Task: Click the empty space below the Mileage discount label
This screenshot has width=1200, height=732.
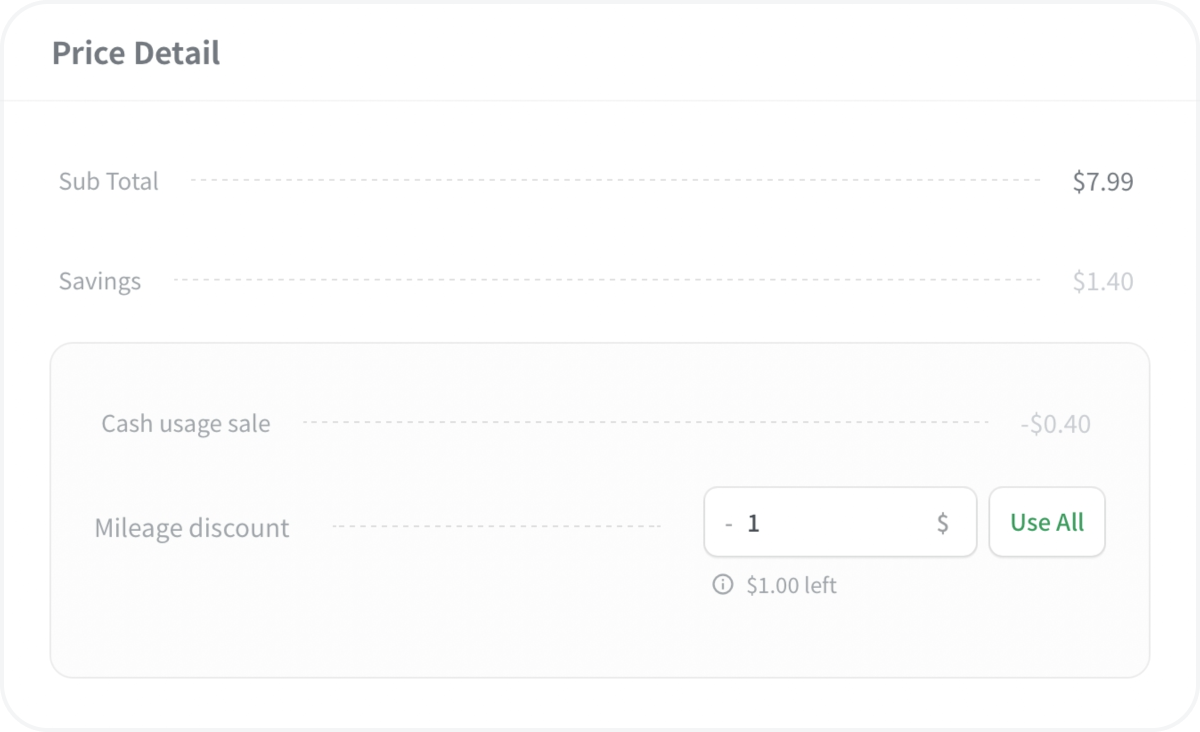Action: (192, 610)
